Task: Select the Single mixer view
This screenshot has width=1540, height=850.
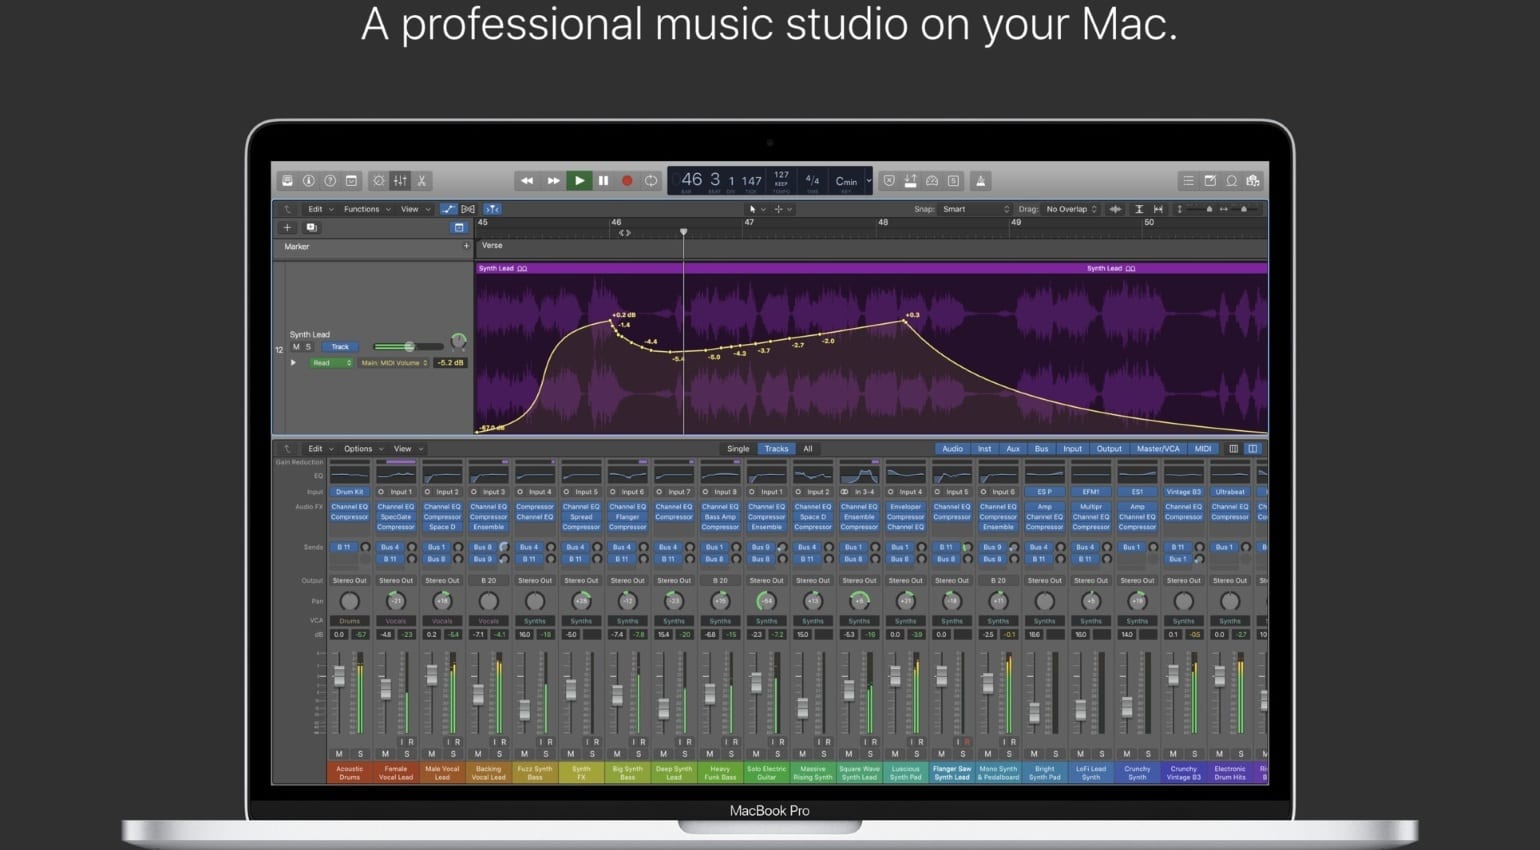Action: click(738, 449)
